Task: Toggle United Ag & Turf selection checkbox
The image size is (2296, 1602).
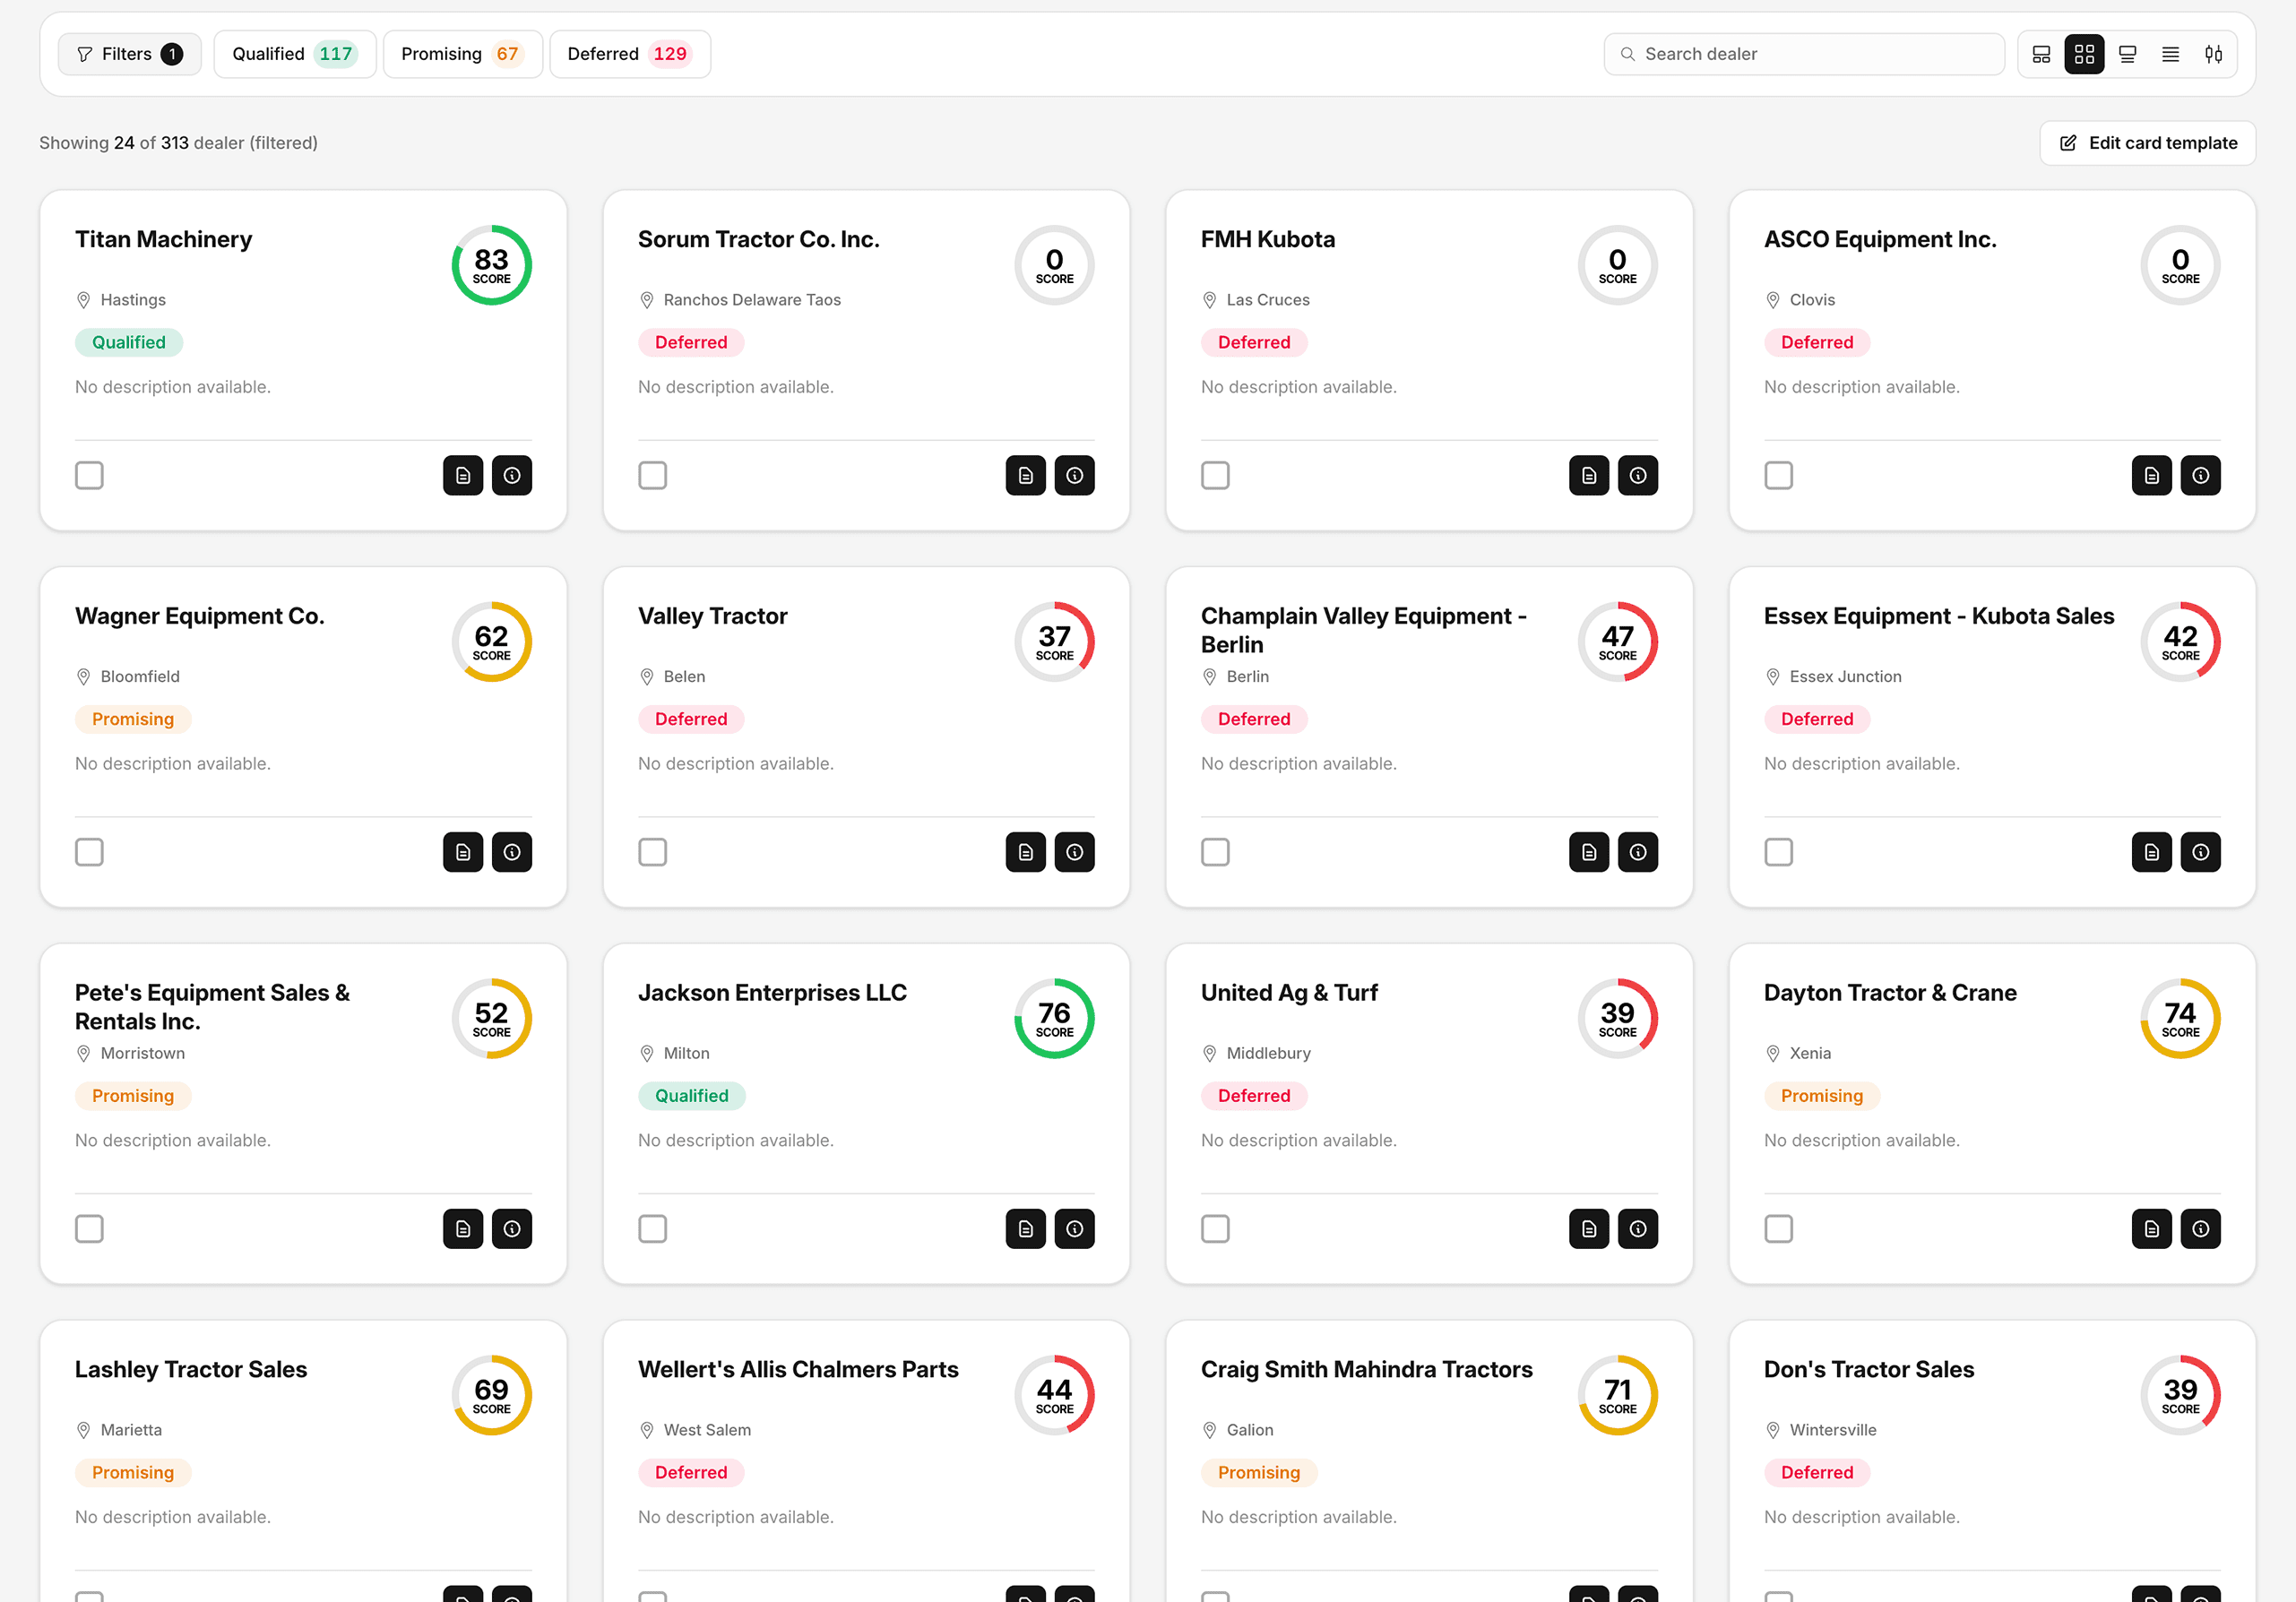Action: click(1215, 1228)
